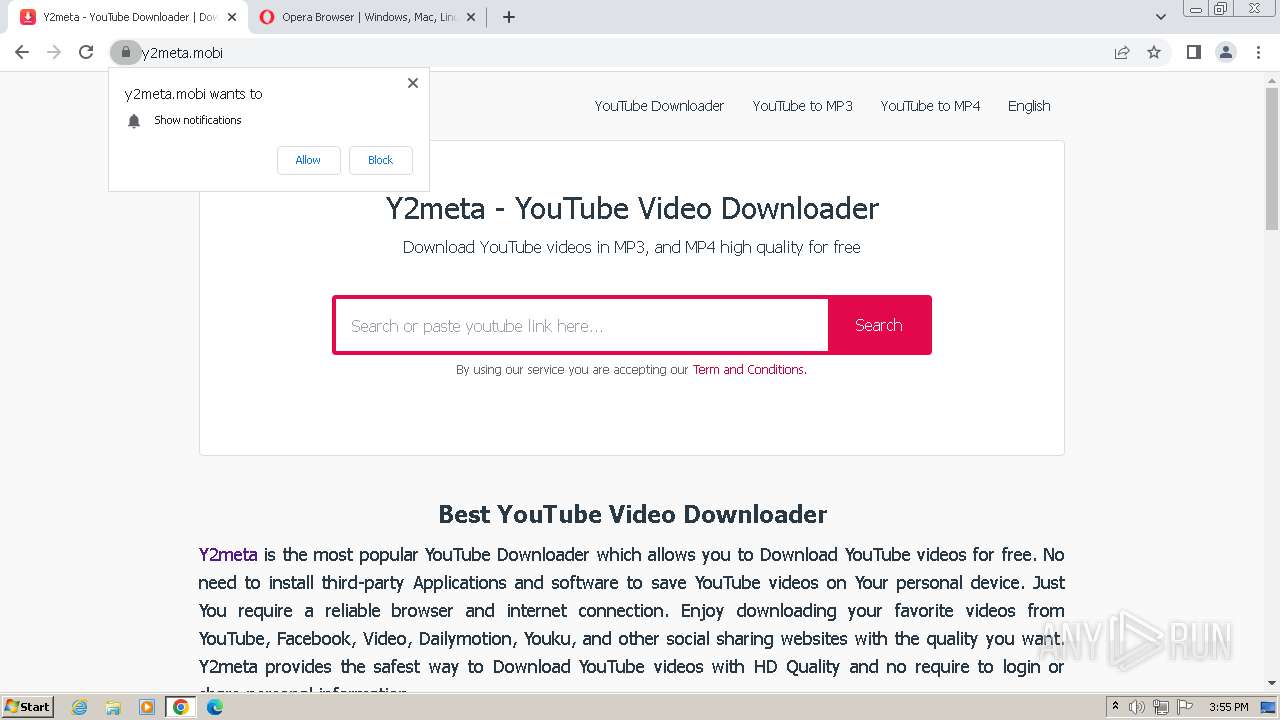Viewport: 1280px width, 720px height.
Task: Open the side panel icon
Action: [1193, 52]
